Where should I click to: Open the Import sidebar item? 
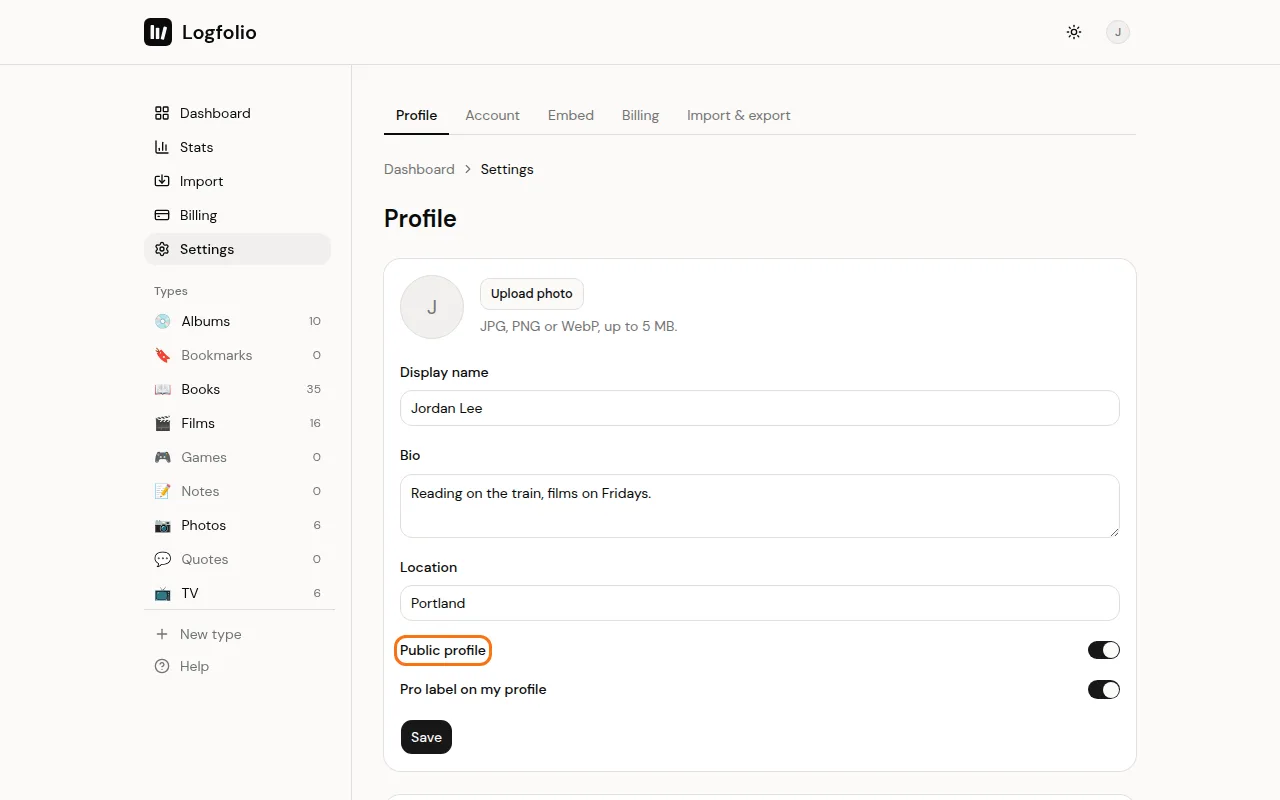(237, 181)
